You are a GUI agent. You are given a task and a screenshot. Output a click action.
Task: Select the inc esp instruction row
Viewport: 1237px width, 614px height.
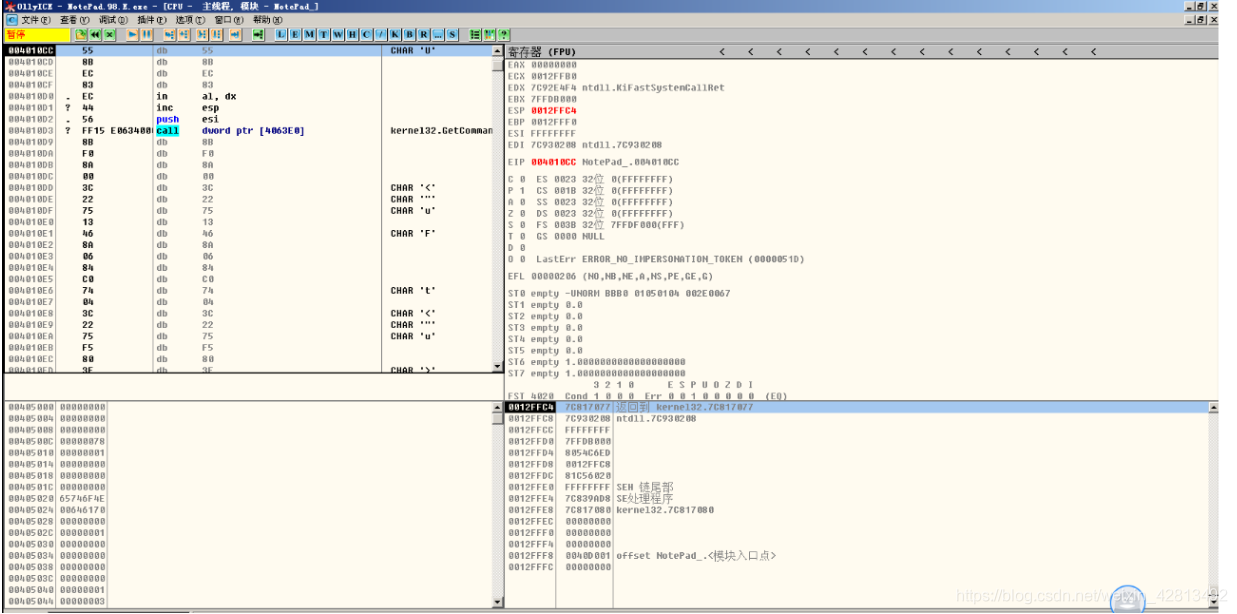(248, 108)
